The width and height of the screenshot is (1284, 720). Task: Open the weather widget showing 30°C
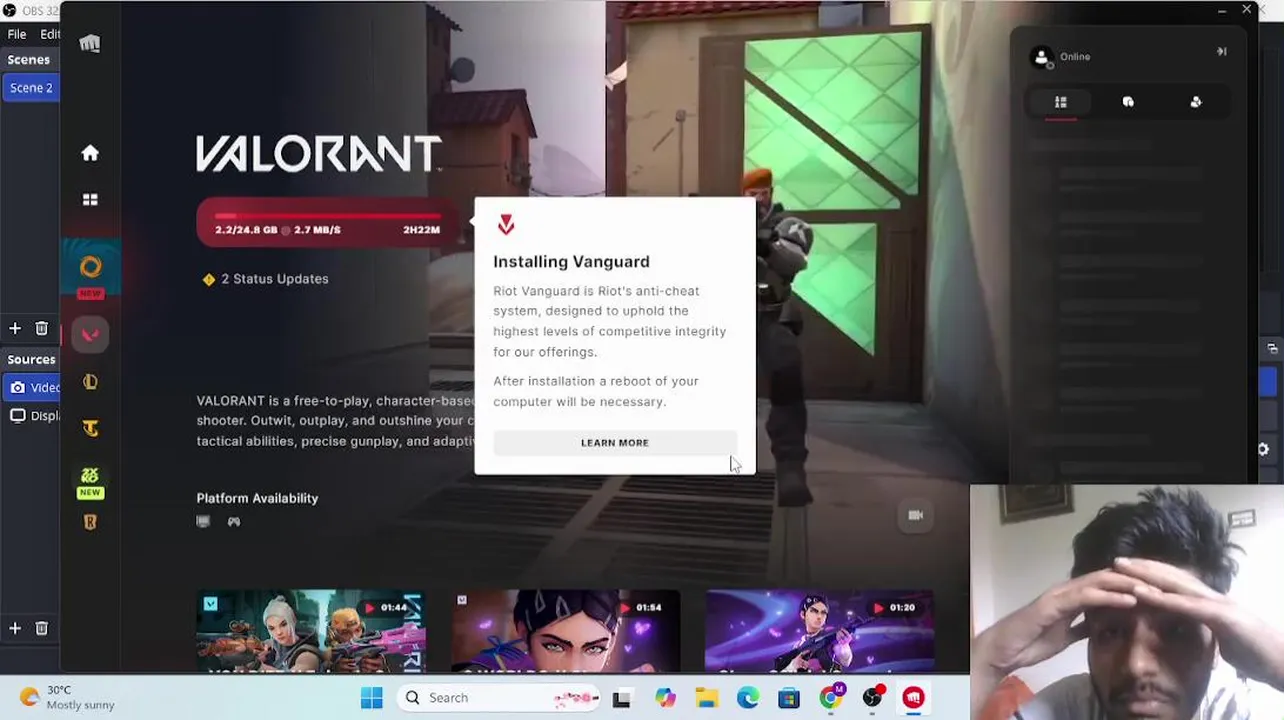click(67, 698)
